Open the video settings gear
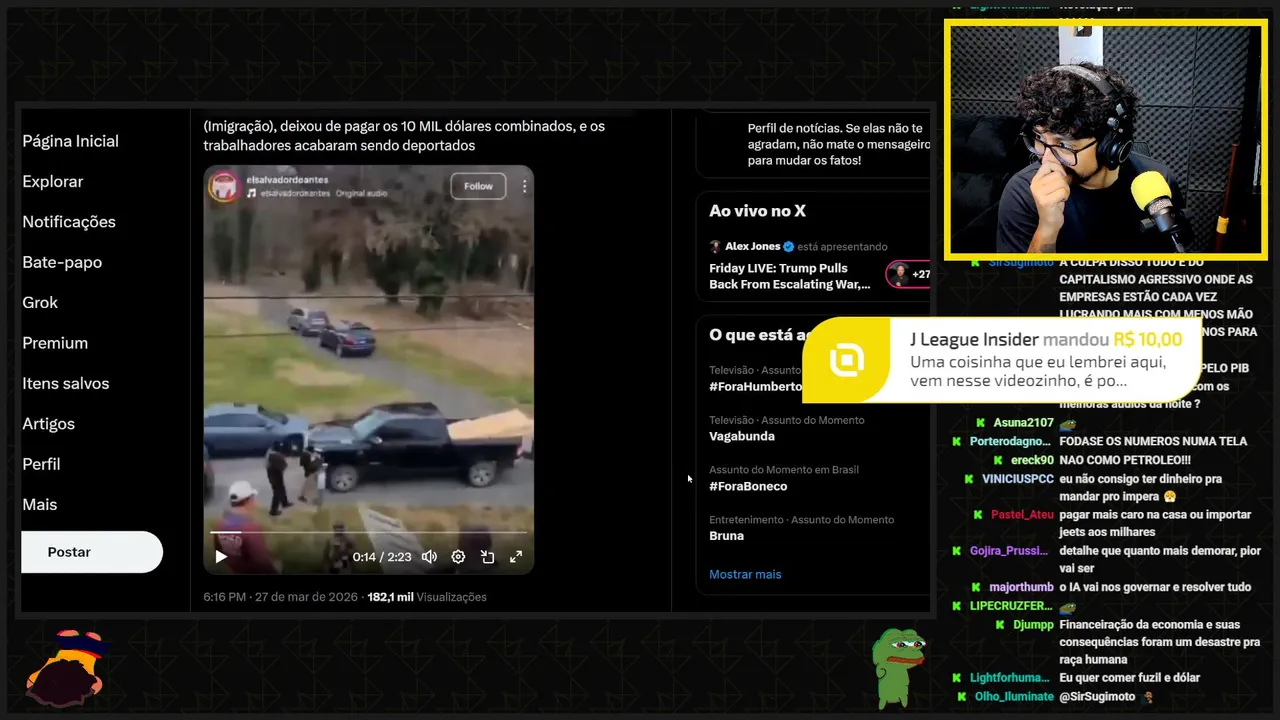Viewport: 1280px width, 720px height. click(458, 557)
